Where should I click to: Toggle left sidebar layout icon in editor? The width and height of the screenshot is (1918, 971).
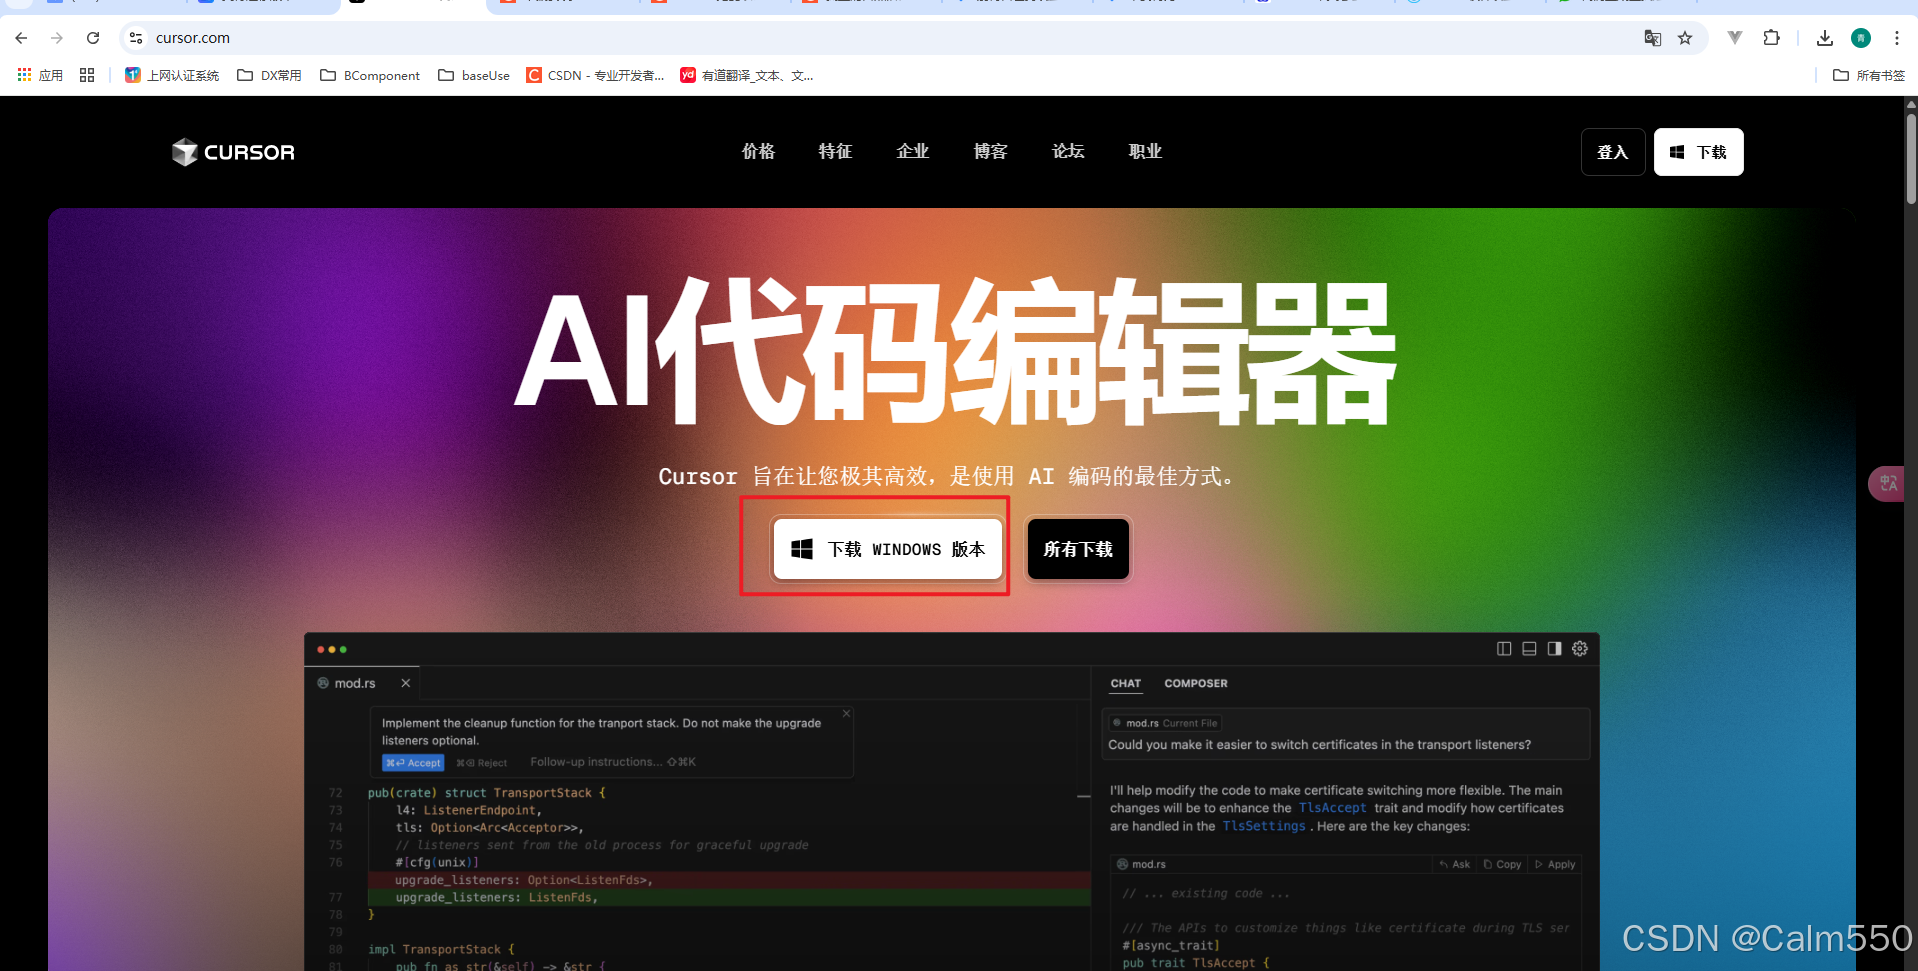click(1504, 649)
